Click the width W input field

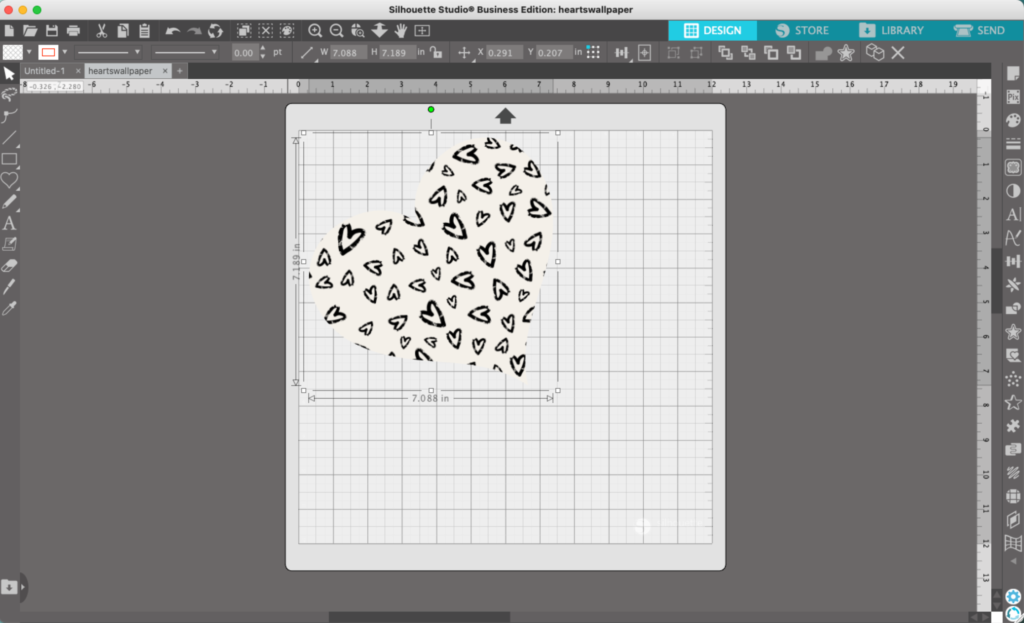(347, 53)
